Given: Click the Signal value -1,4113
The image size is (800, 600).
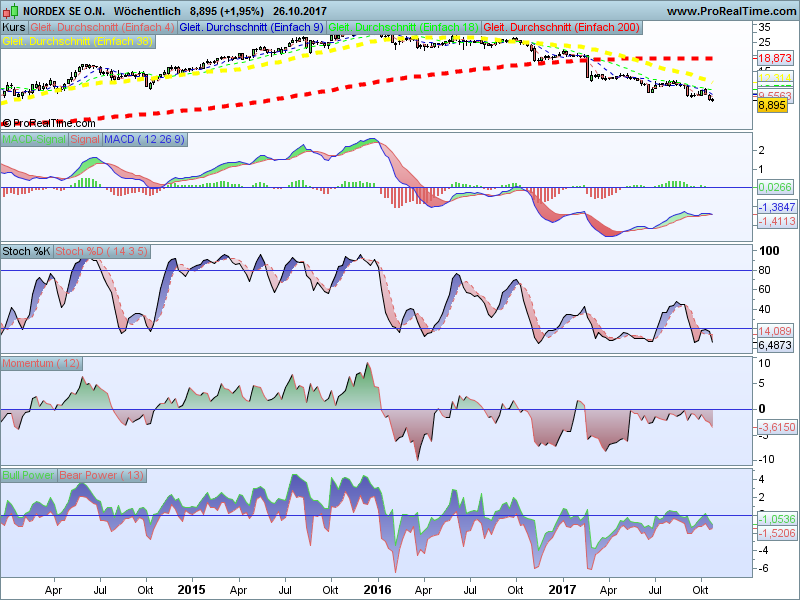Looking at the screenshot, I should [x=776, y=221].
